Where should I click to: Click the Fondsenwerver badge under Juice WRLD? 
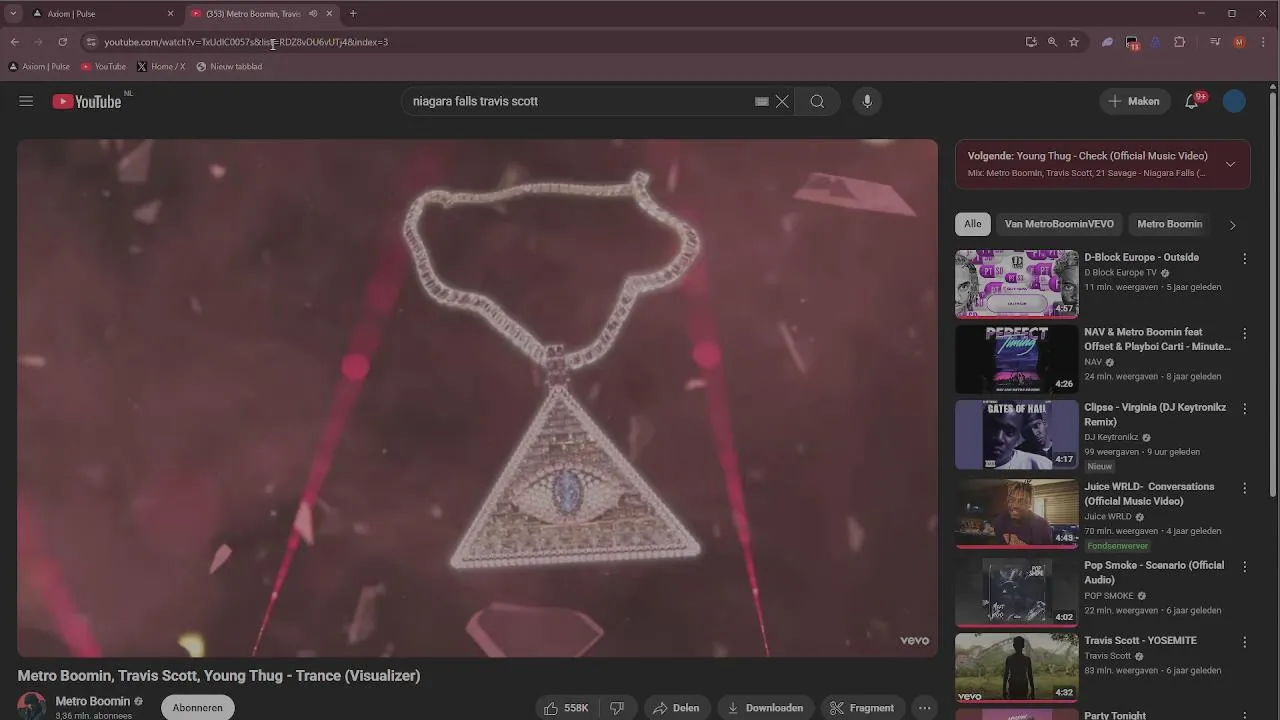[1118, 546]
